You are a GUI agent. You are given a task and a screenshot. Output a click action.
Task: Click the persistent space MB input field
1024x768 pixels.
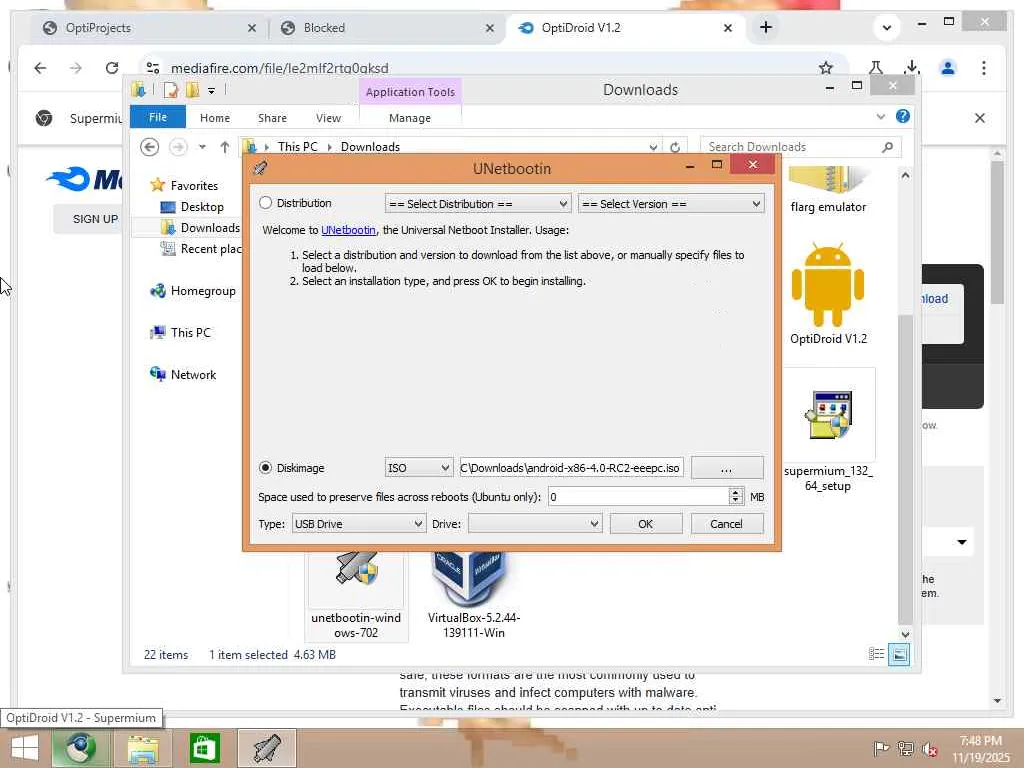tap(638, 497)
